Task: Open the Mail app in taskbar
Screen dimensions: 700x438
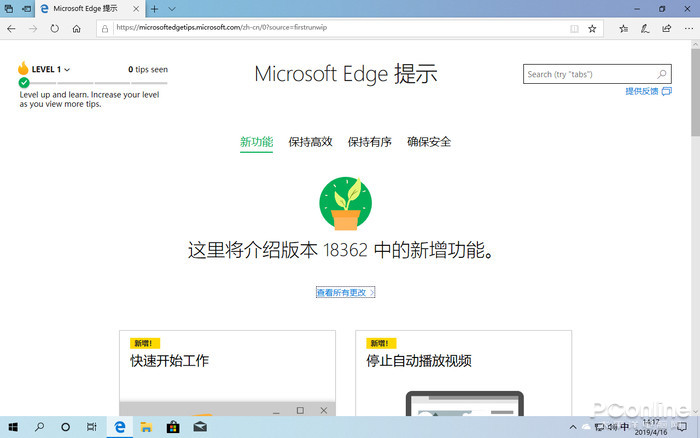Action: pos(200,427)
